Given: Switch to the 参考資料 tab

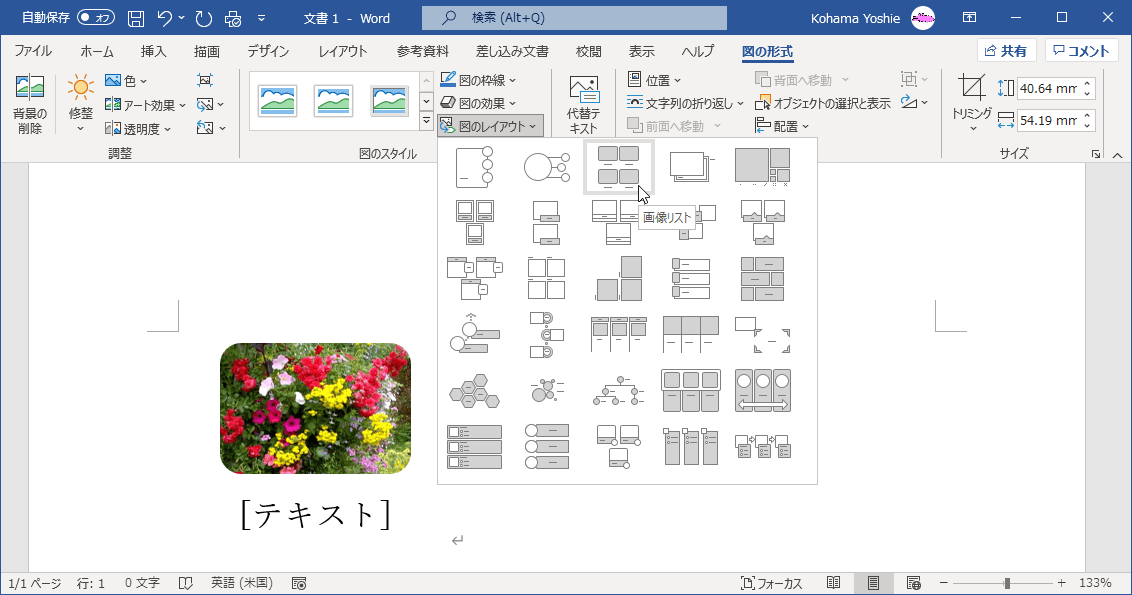Looking at the screenshot, I should (x=422, y=51).
